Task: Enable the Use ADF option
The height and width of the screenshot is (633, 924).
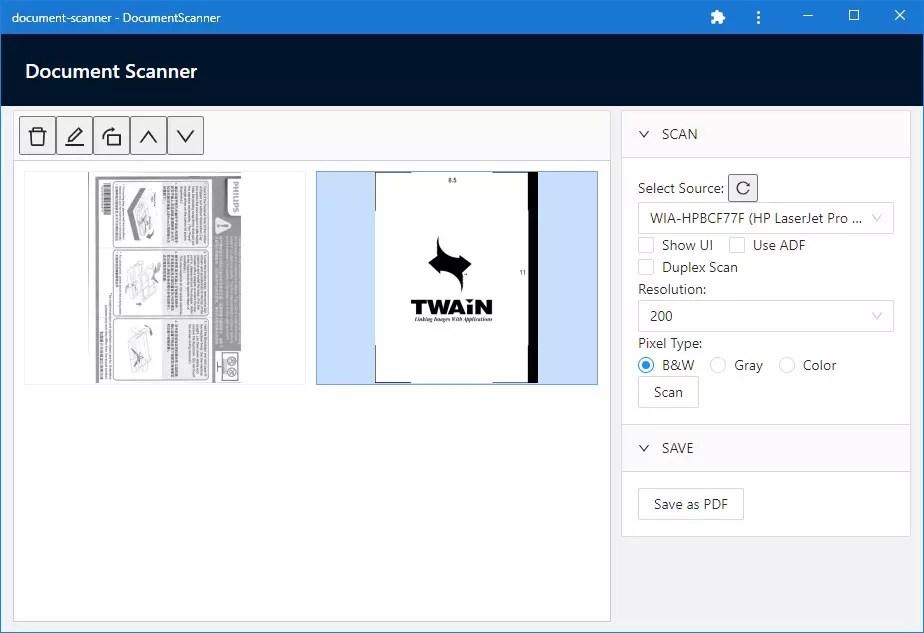Action: click(x=737, y=244)
